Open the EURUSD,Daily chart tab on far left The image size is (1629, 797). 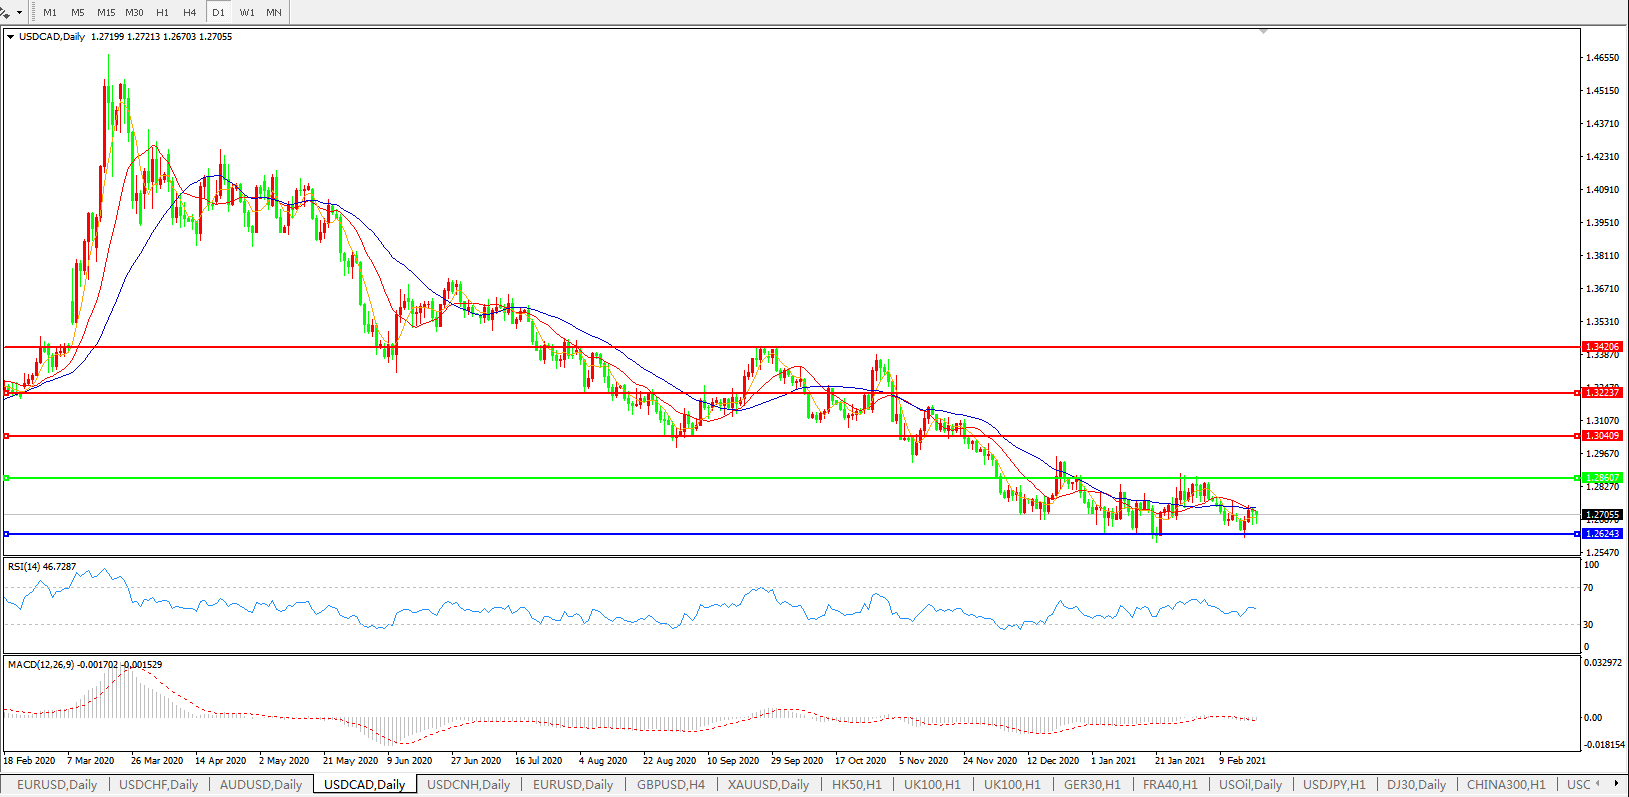point(57,785)
